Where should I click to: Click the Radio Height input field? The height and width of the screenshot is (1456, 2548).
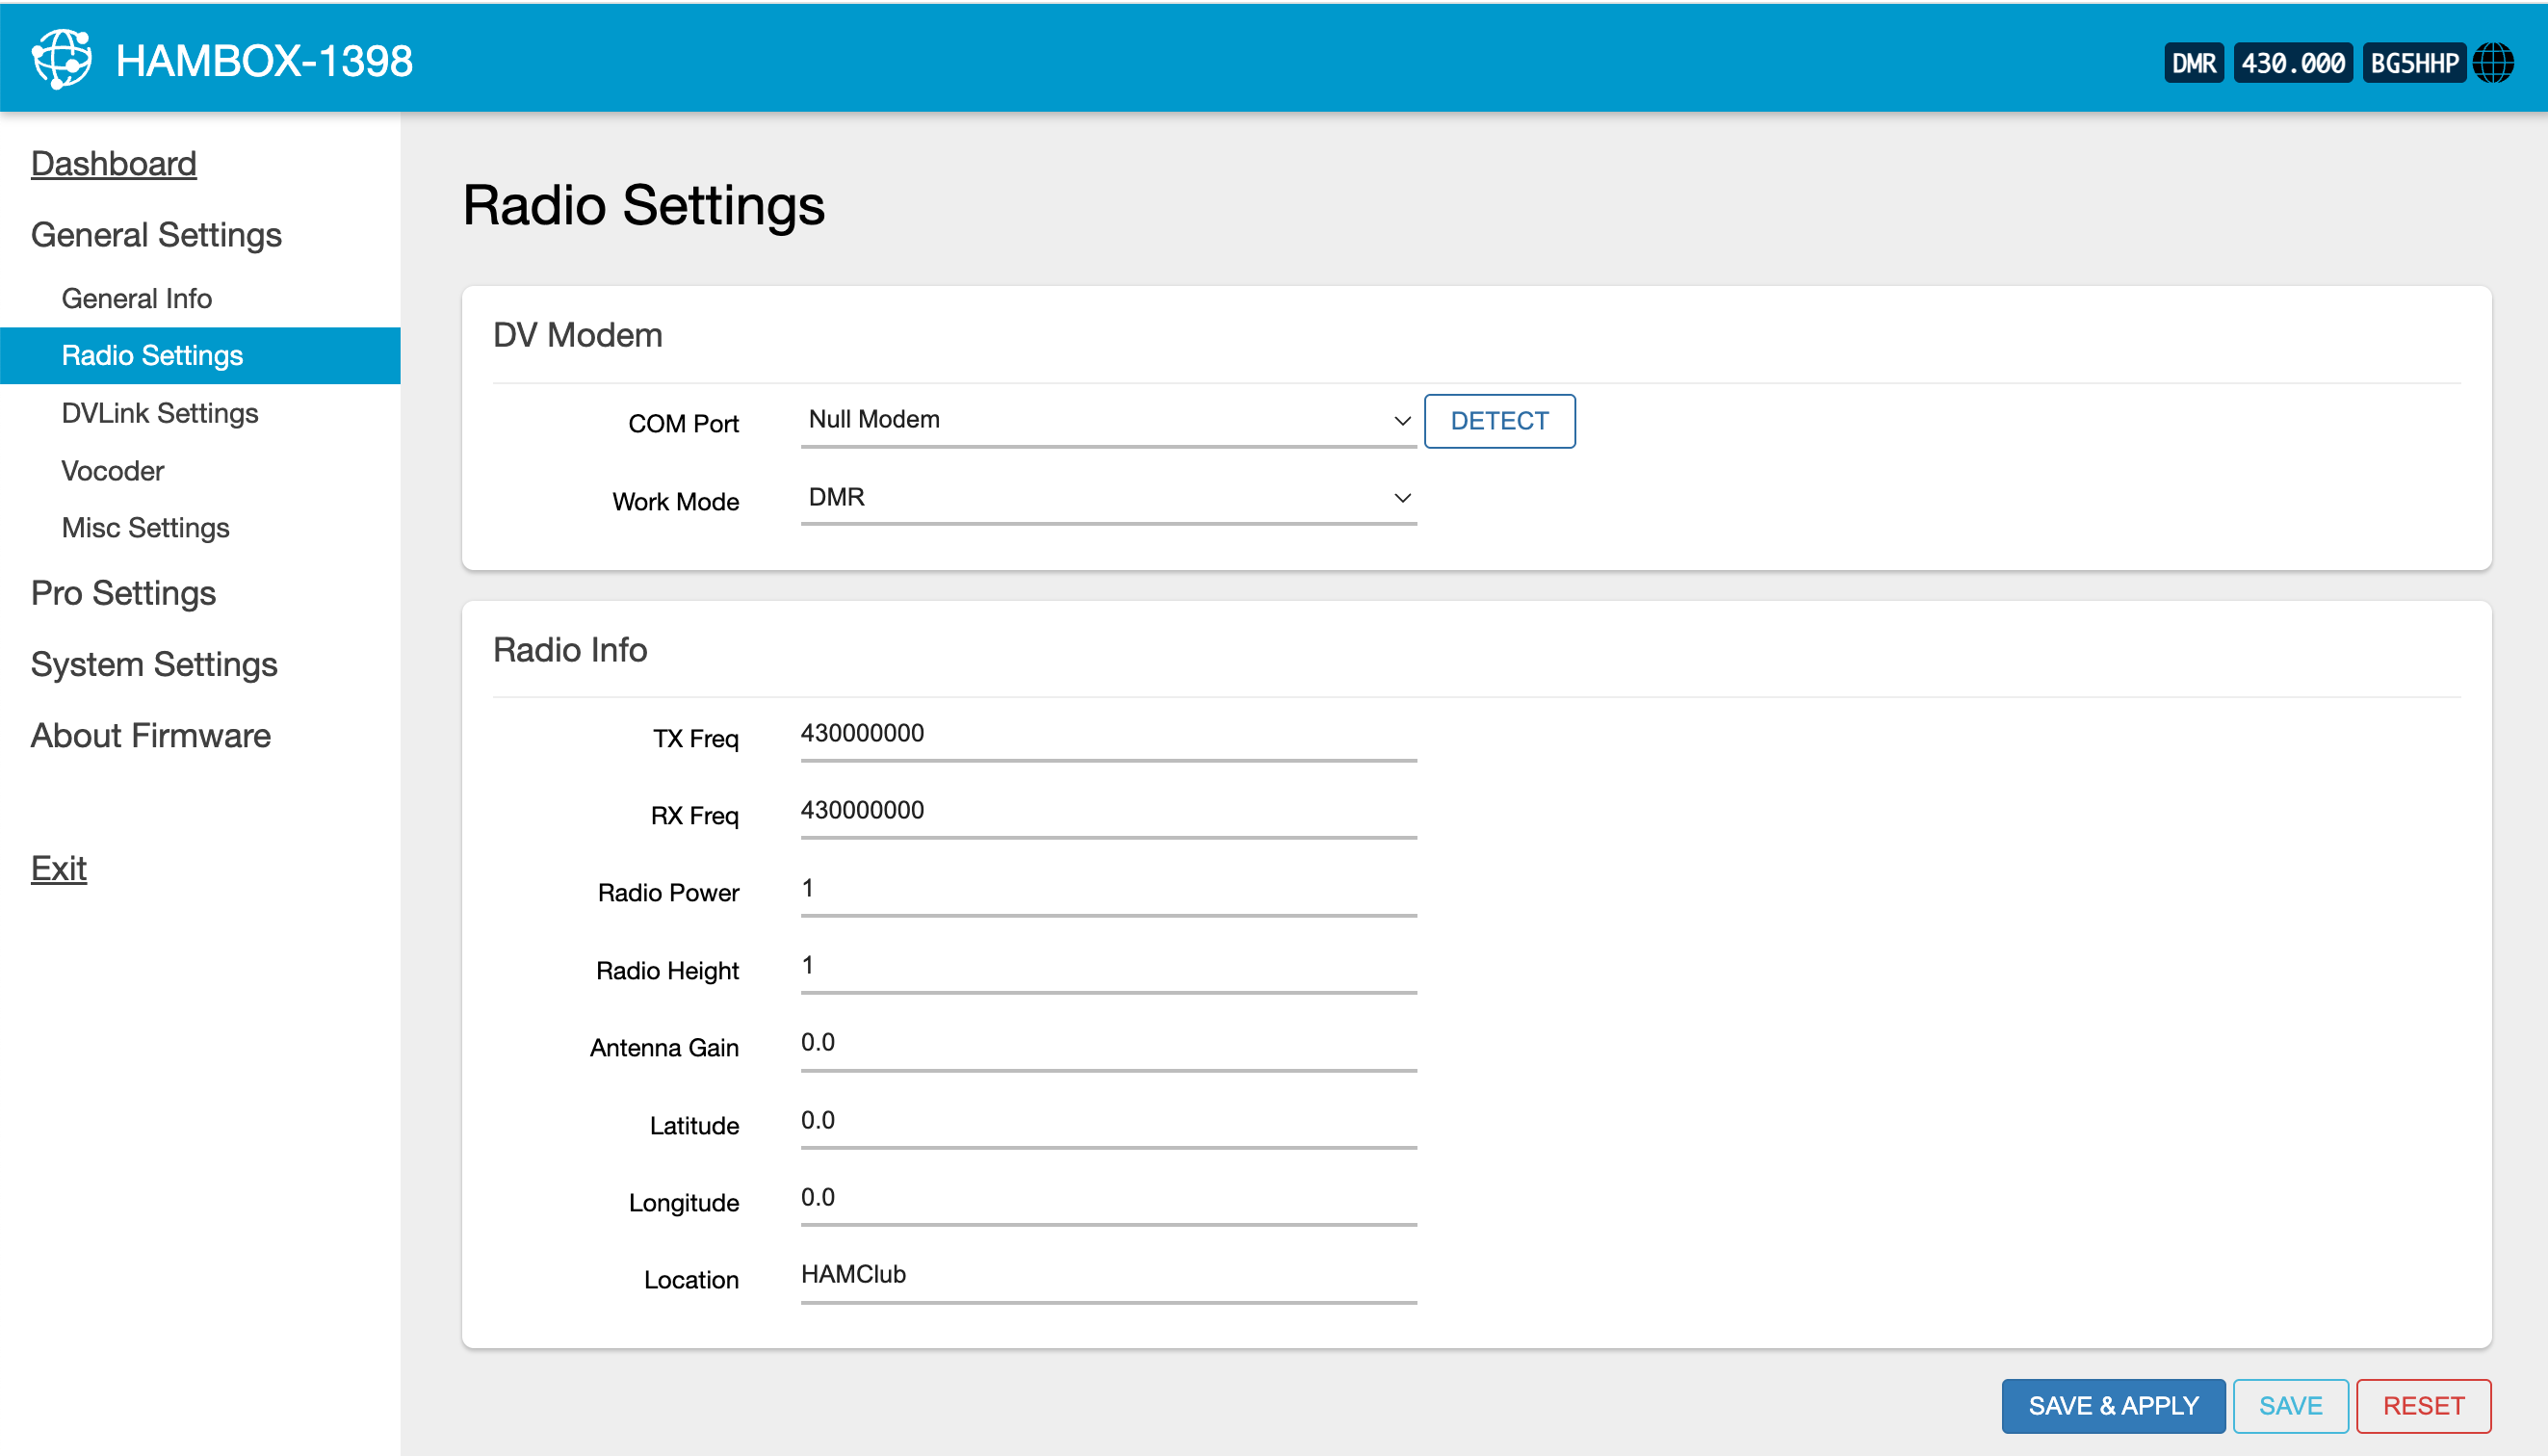pos(1108,967)
